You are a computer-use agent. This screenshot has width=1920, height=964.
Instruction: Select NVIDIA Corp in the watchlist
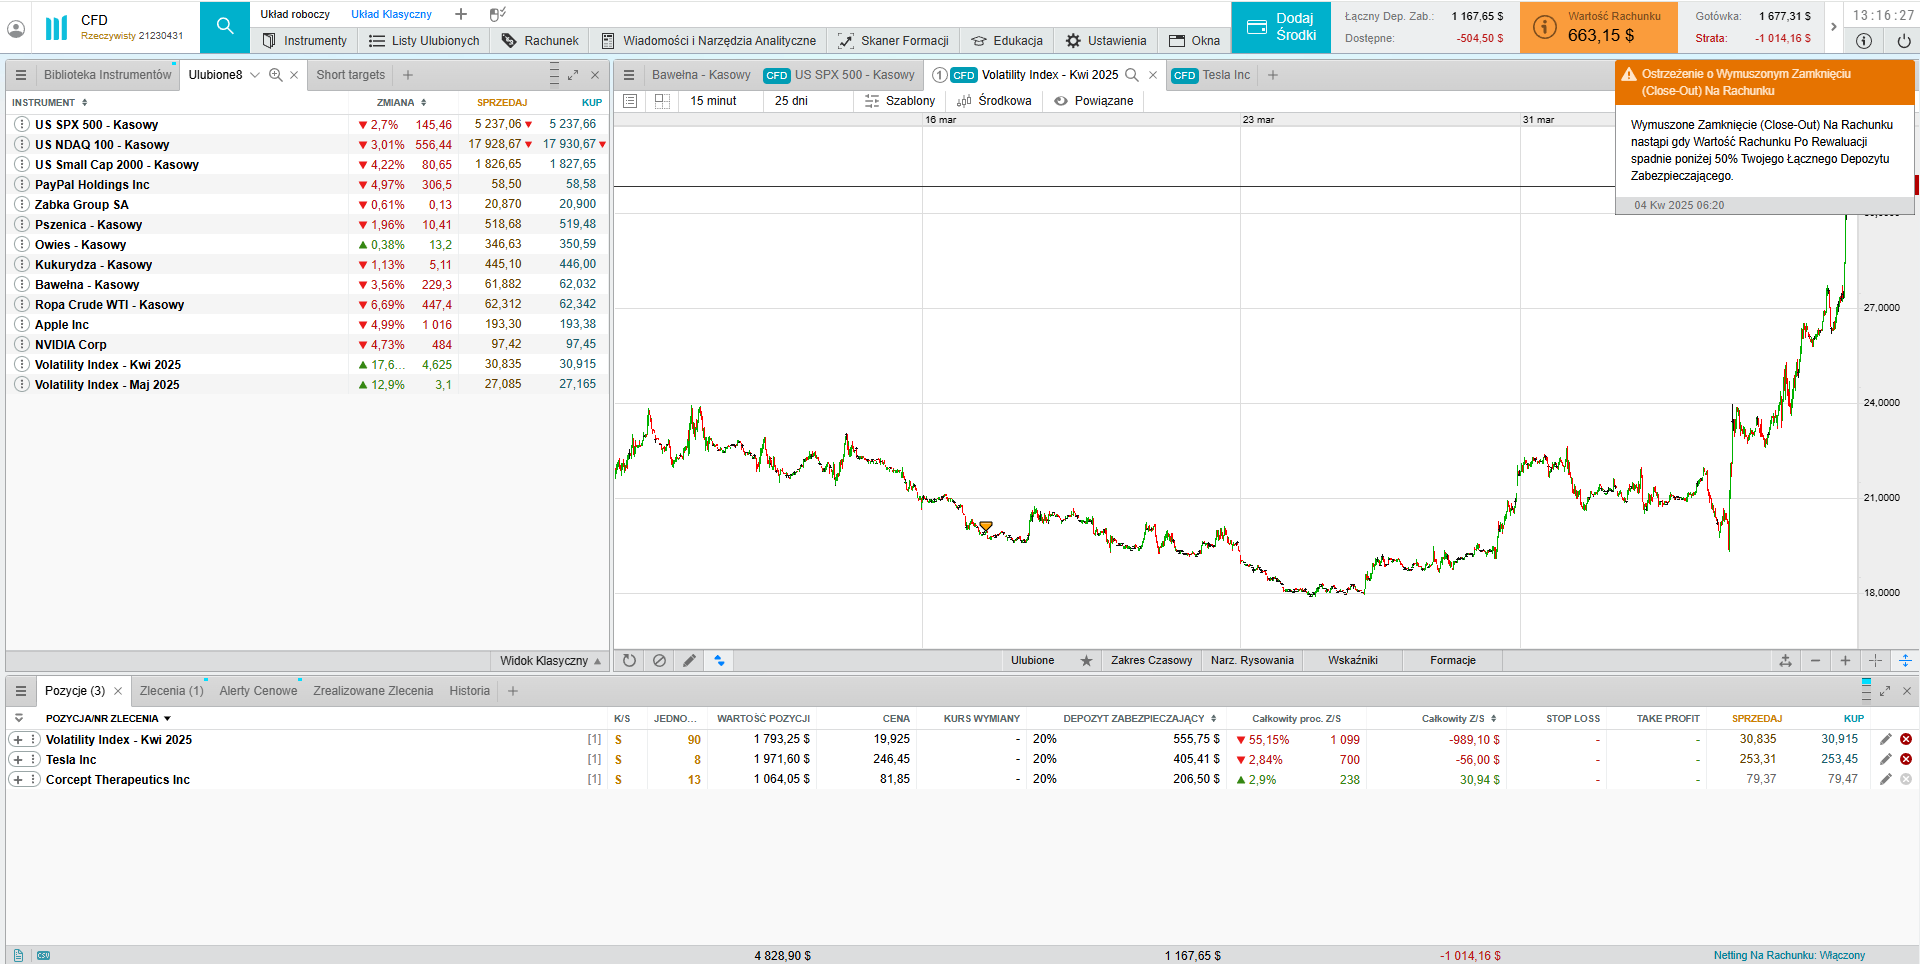click(71, 344)
